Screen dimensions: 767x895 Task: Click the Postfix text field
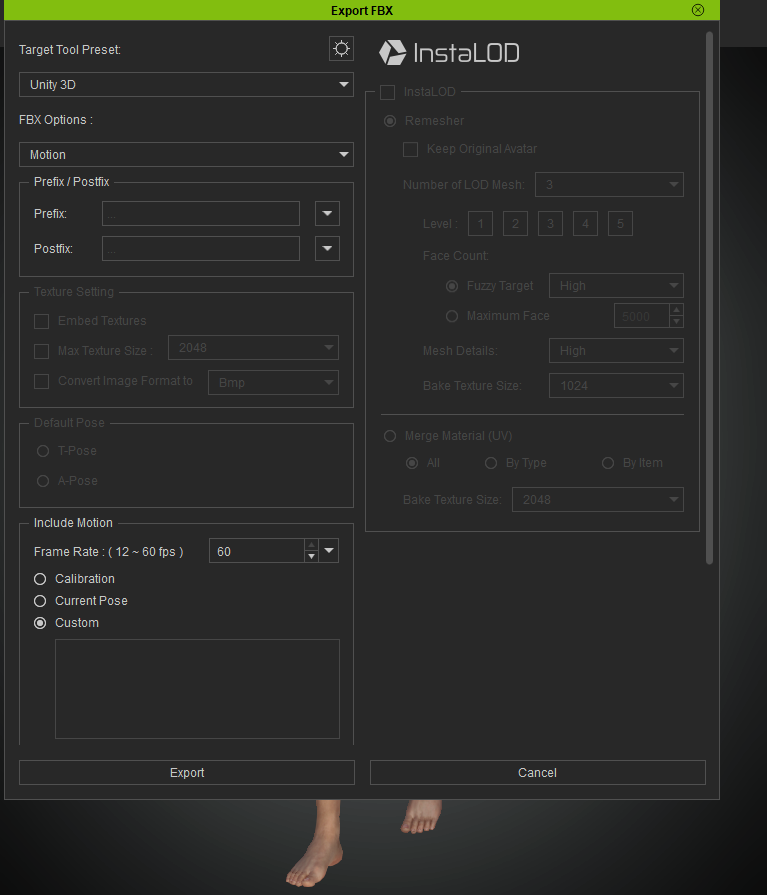pyautogui.click(x=200, y=249)
